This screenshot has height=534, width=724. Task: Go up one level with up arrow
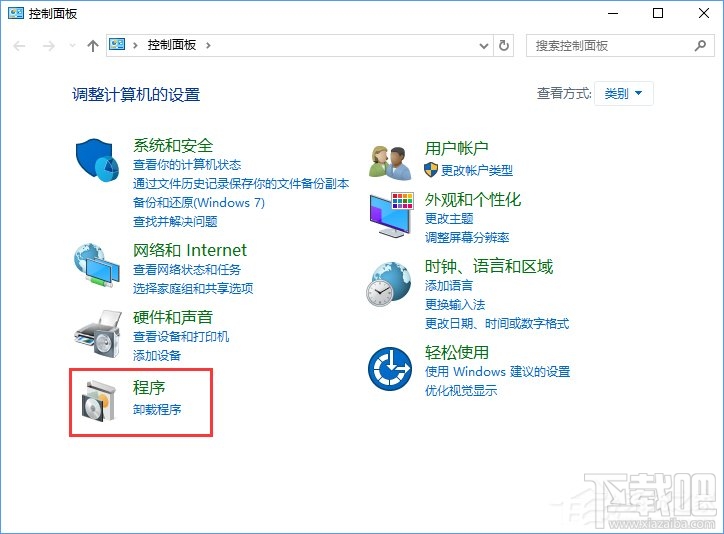tap(93, 46)
